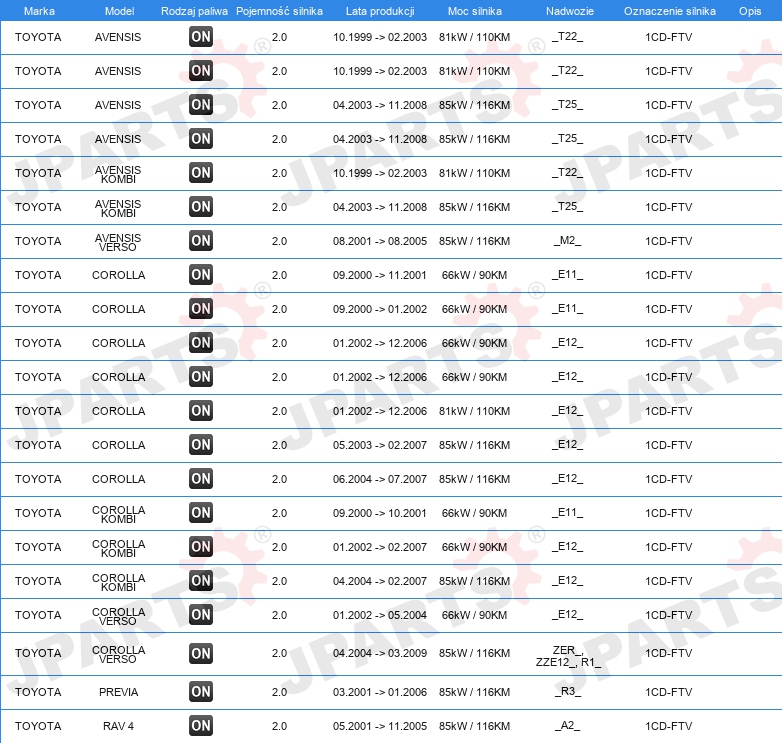
Task: Click the ON fuel badge in Previa row
Action: [x=201, y=692]
